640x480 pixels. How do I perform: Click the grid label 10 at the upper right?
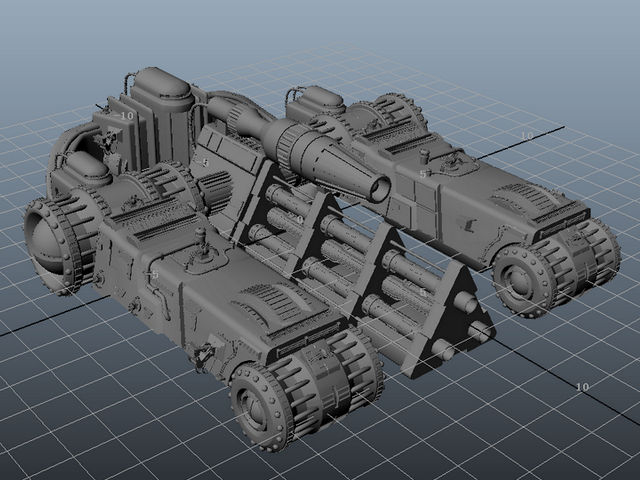(x=527, y=136)
